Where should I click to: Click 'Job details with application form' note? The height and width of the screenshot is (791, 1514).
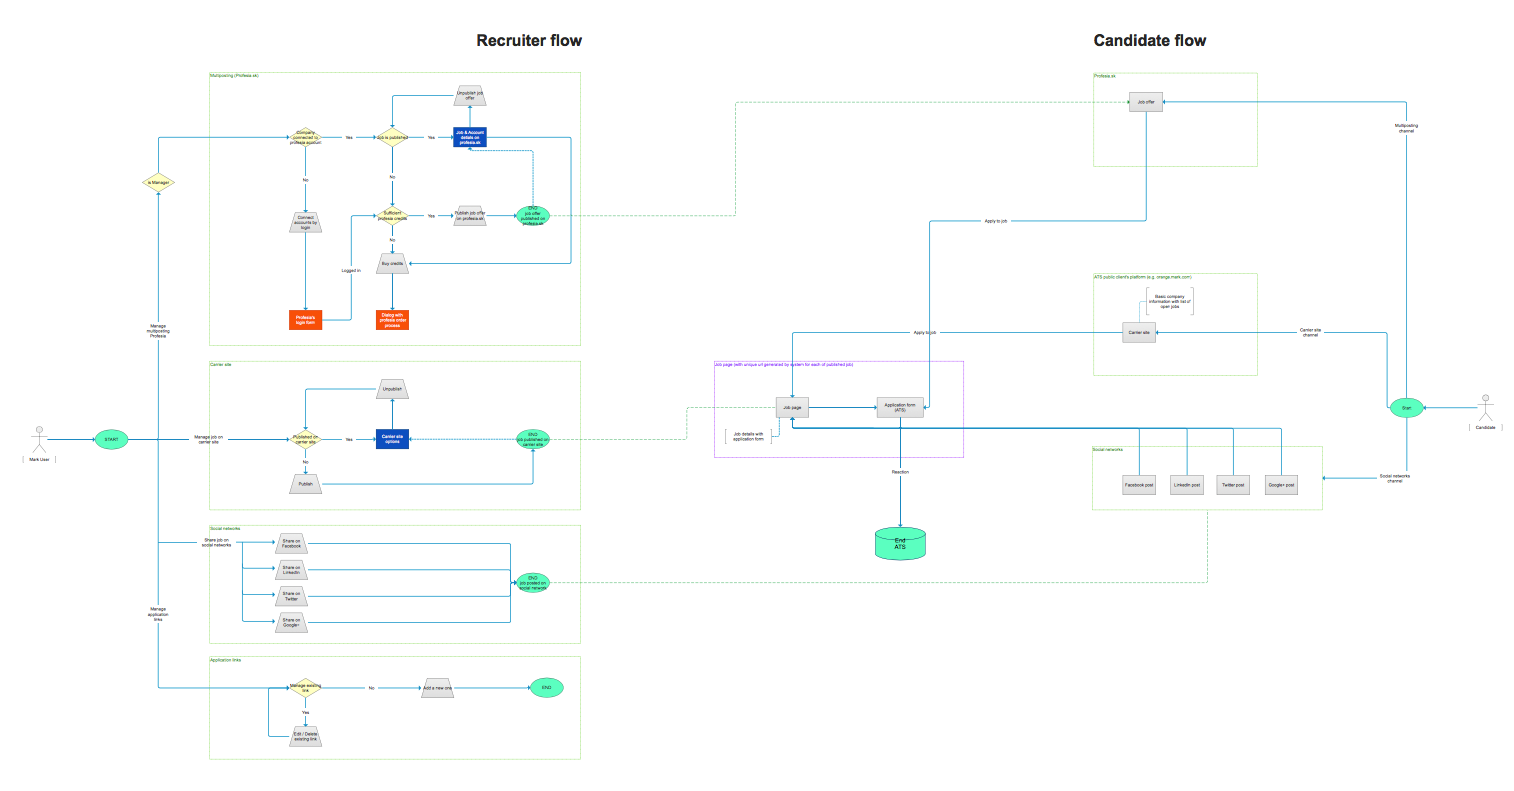click(x=748, y=437)
